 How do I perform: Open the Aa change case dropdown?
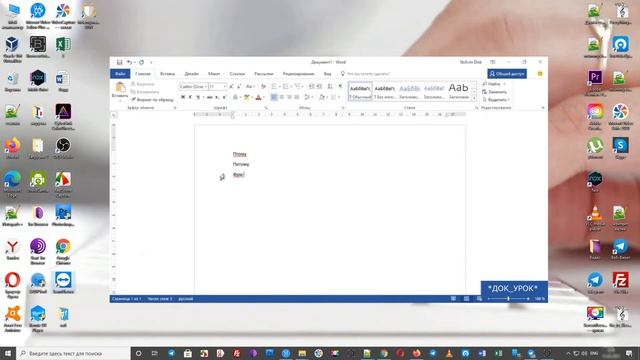[250, 87]
